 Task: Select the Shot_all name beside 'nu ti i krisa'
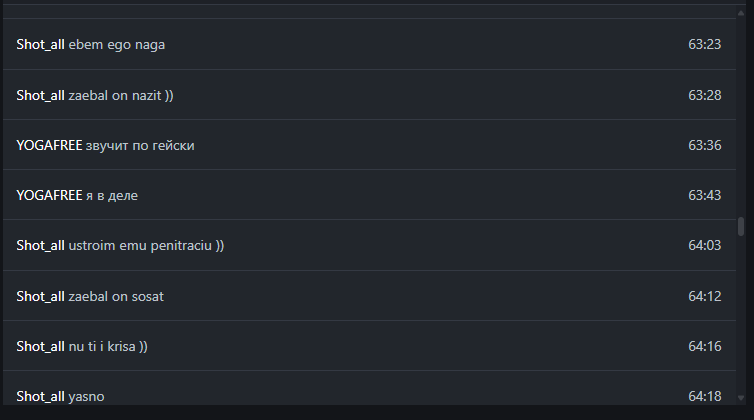pyautogui.click(x=40, y=346)
